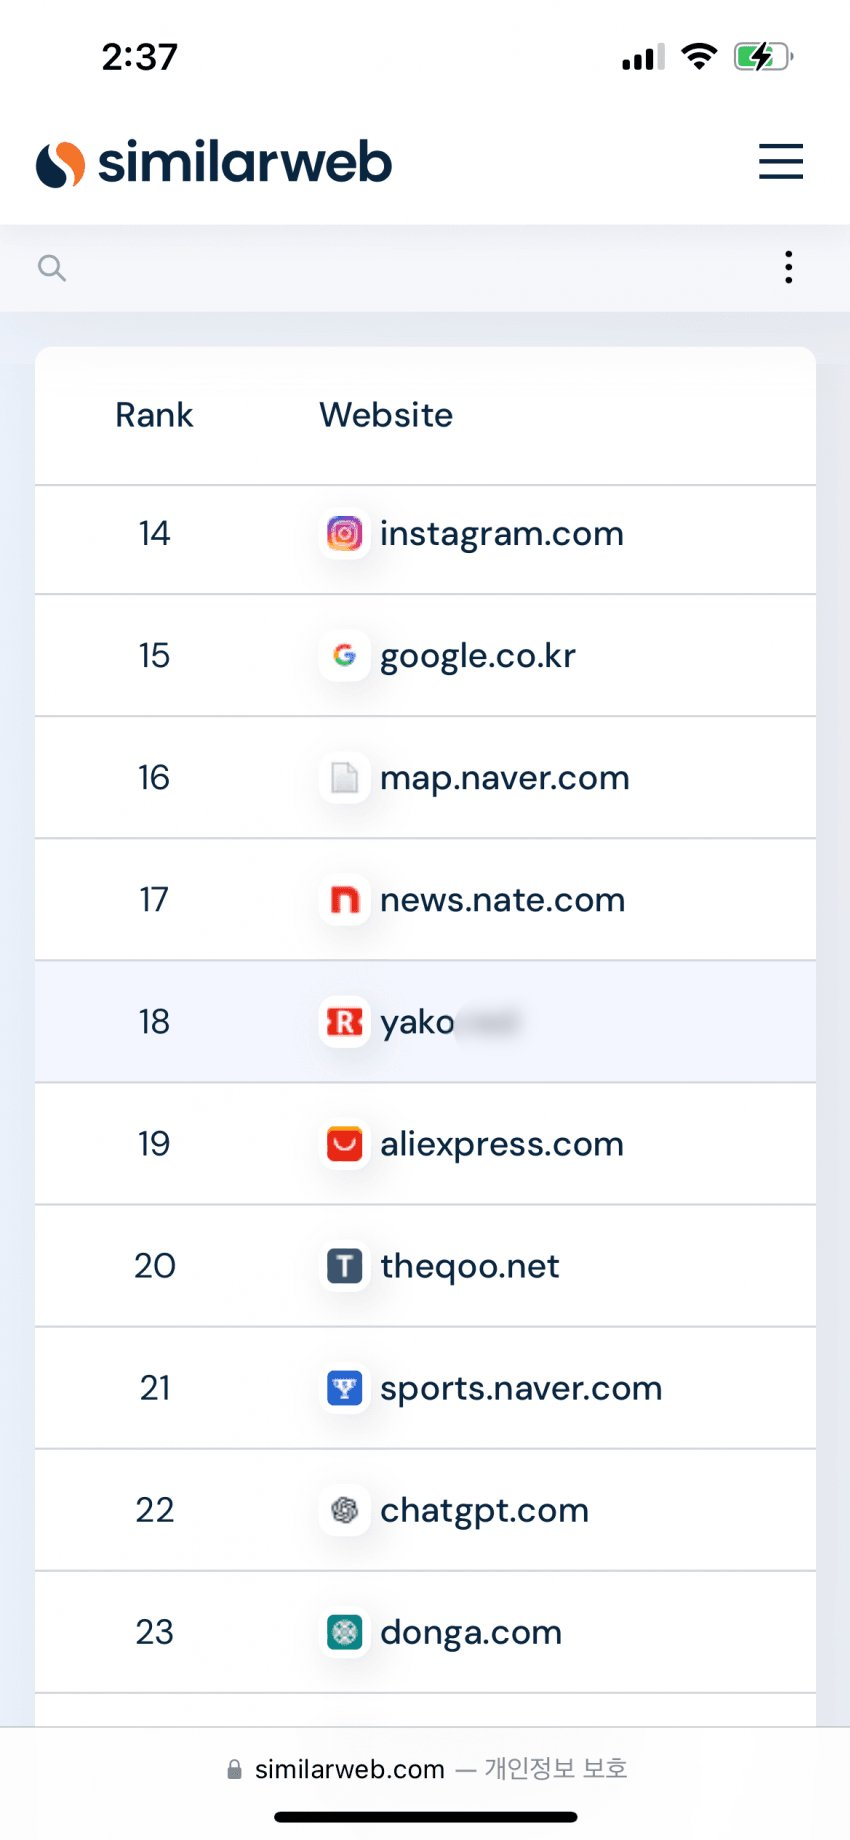Click the Website column header

(x=386, y=415)
